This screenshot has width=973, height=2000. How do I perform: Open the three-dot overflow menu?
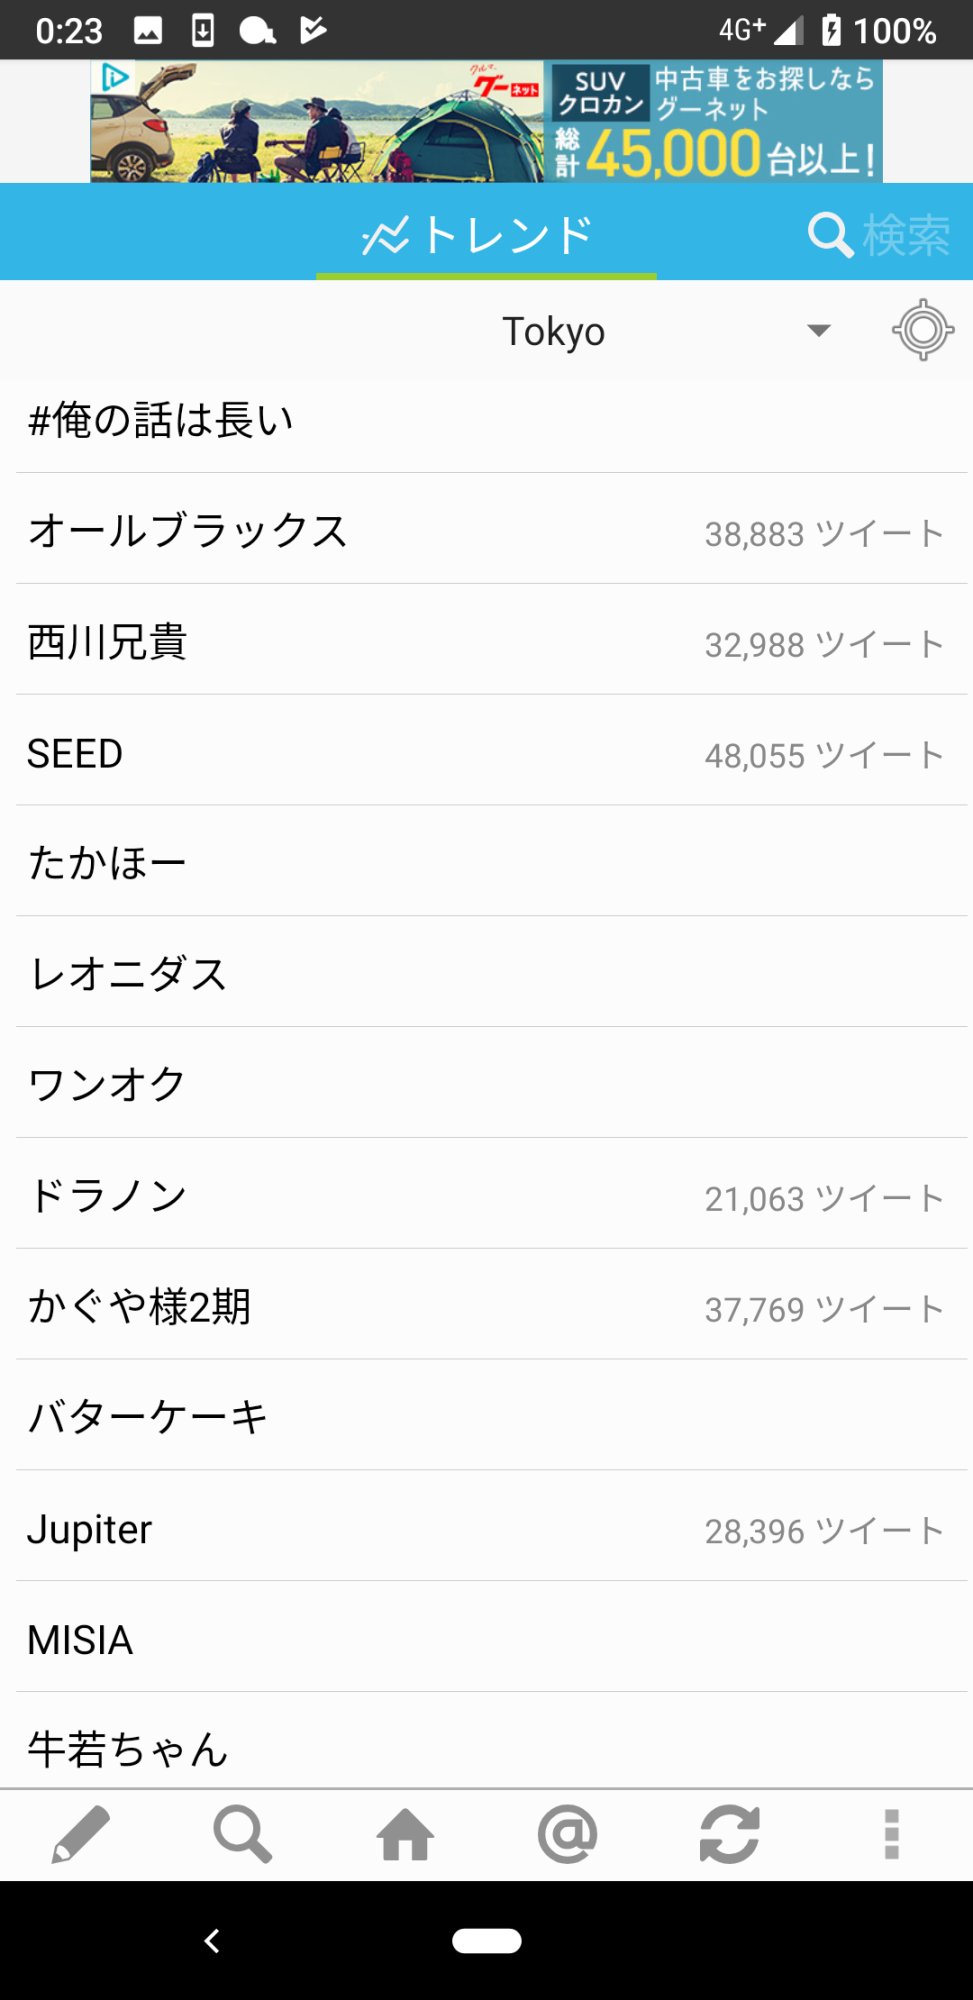click(x=891, y=1834)
